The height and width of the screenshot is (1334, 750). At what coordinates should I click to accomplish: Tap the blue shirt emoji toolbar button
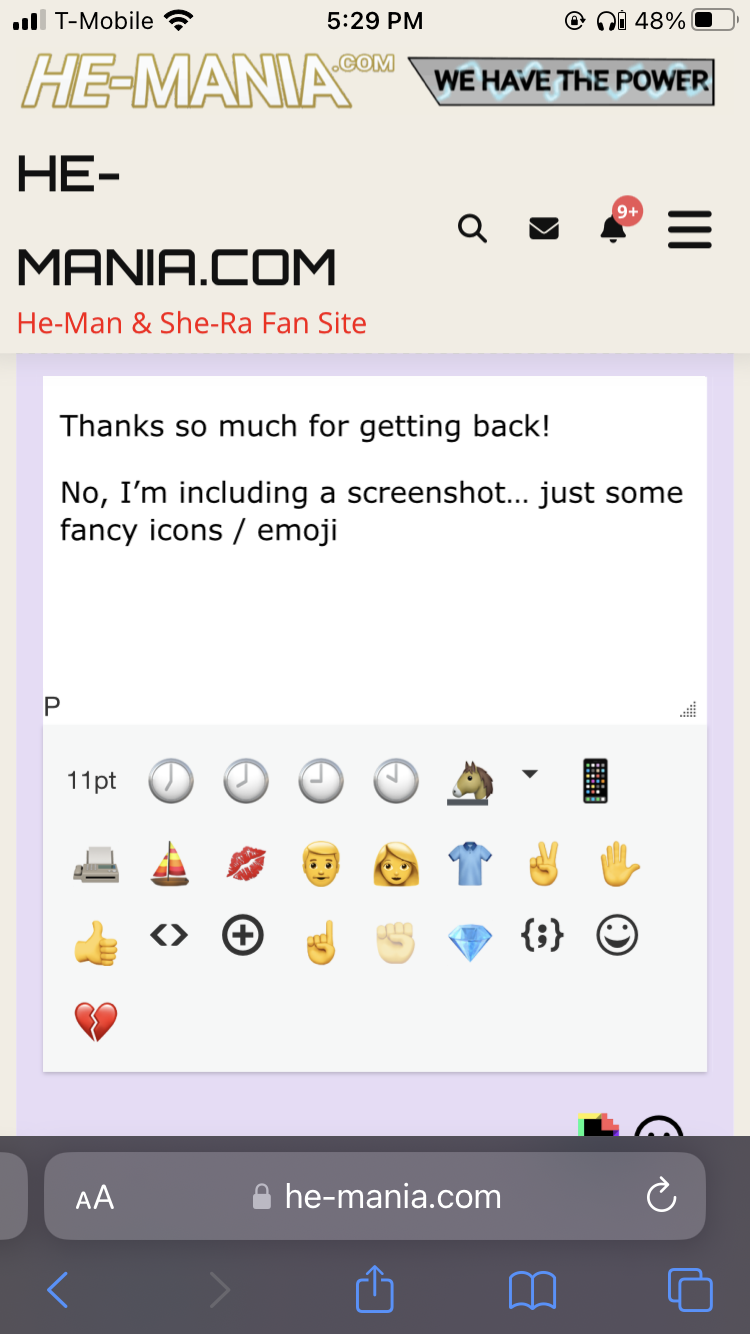click(x=470, y=863)
